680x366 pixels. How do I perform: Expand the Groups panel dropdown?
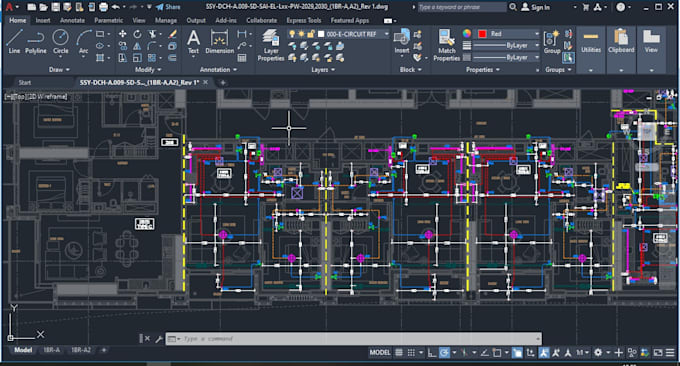pos(558,69)
